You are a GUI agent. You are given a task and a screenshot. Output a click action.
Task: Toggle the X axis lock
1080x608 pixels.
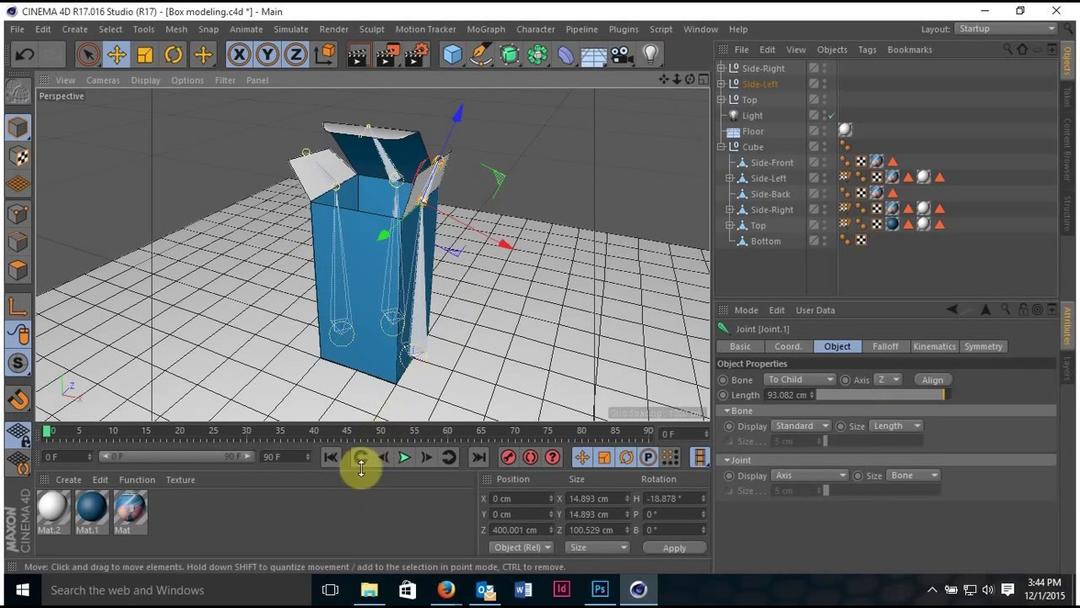pyautogui.click(x=239, y=54)
